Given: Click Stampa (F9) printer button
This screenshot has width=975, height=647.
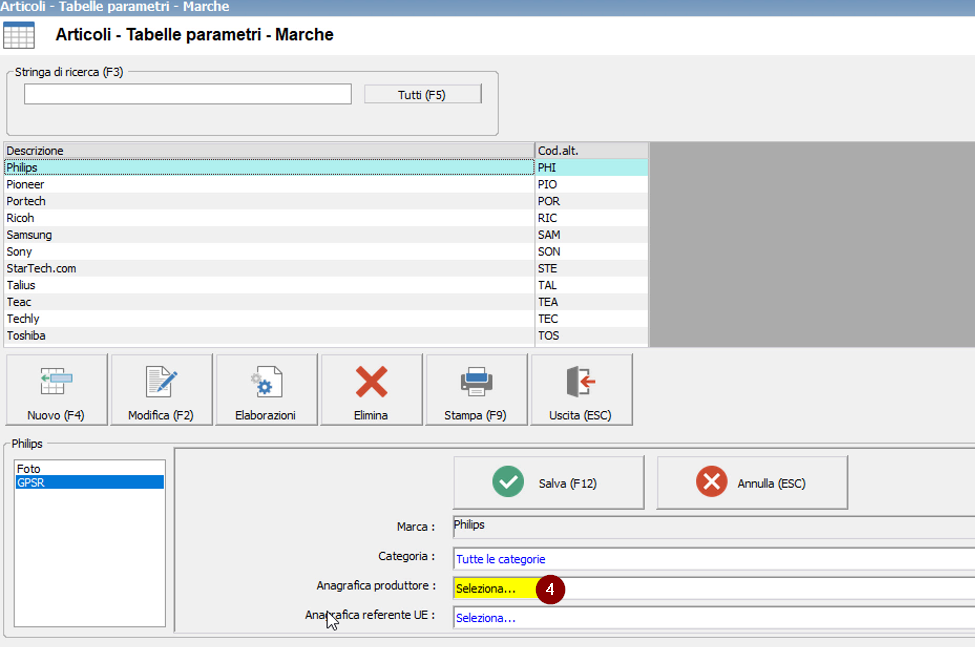Looking at the screenshot, I should click(476, 390).
